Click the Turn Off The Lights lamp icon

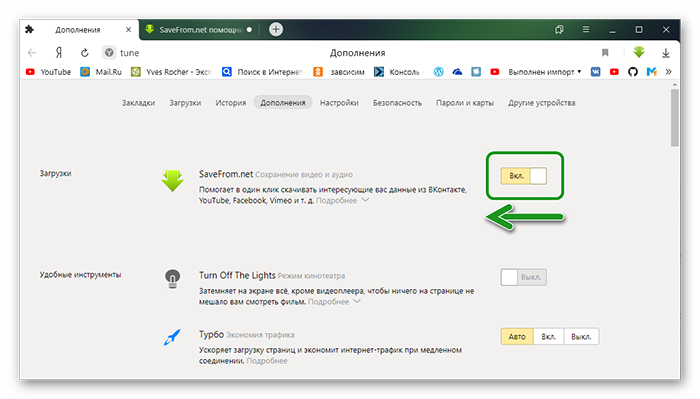click(x=172, y=278)
